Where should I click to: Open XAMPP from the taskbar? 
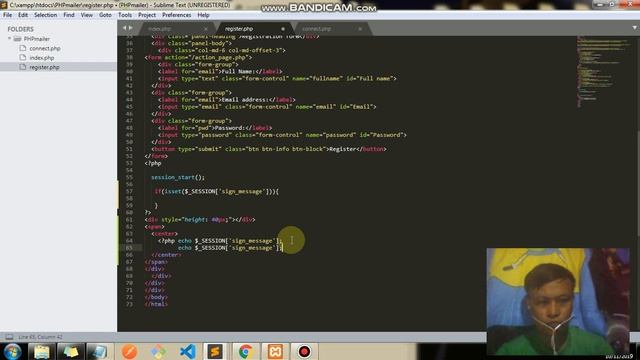tap(275, 351)
